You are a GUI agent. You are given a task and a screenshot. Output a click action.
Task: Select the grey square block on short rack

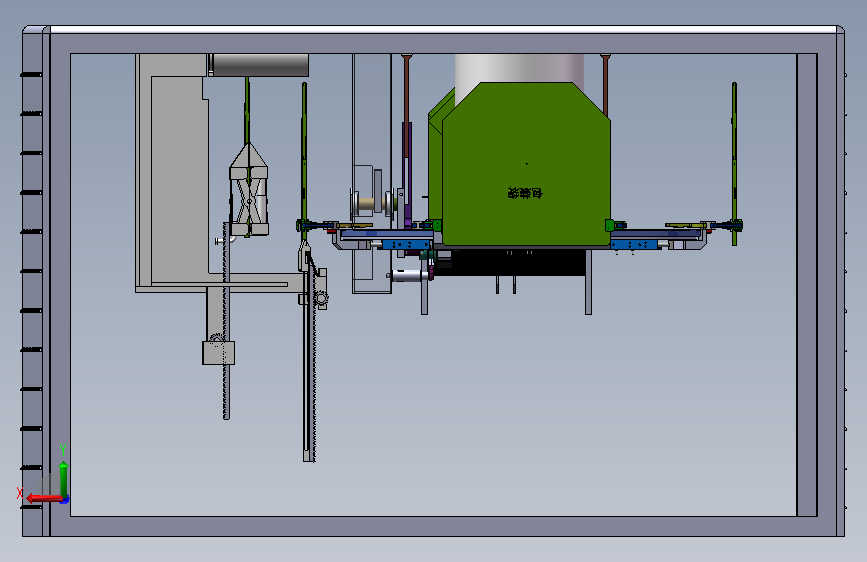click(x=218, y=353)
